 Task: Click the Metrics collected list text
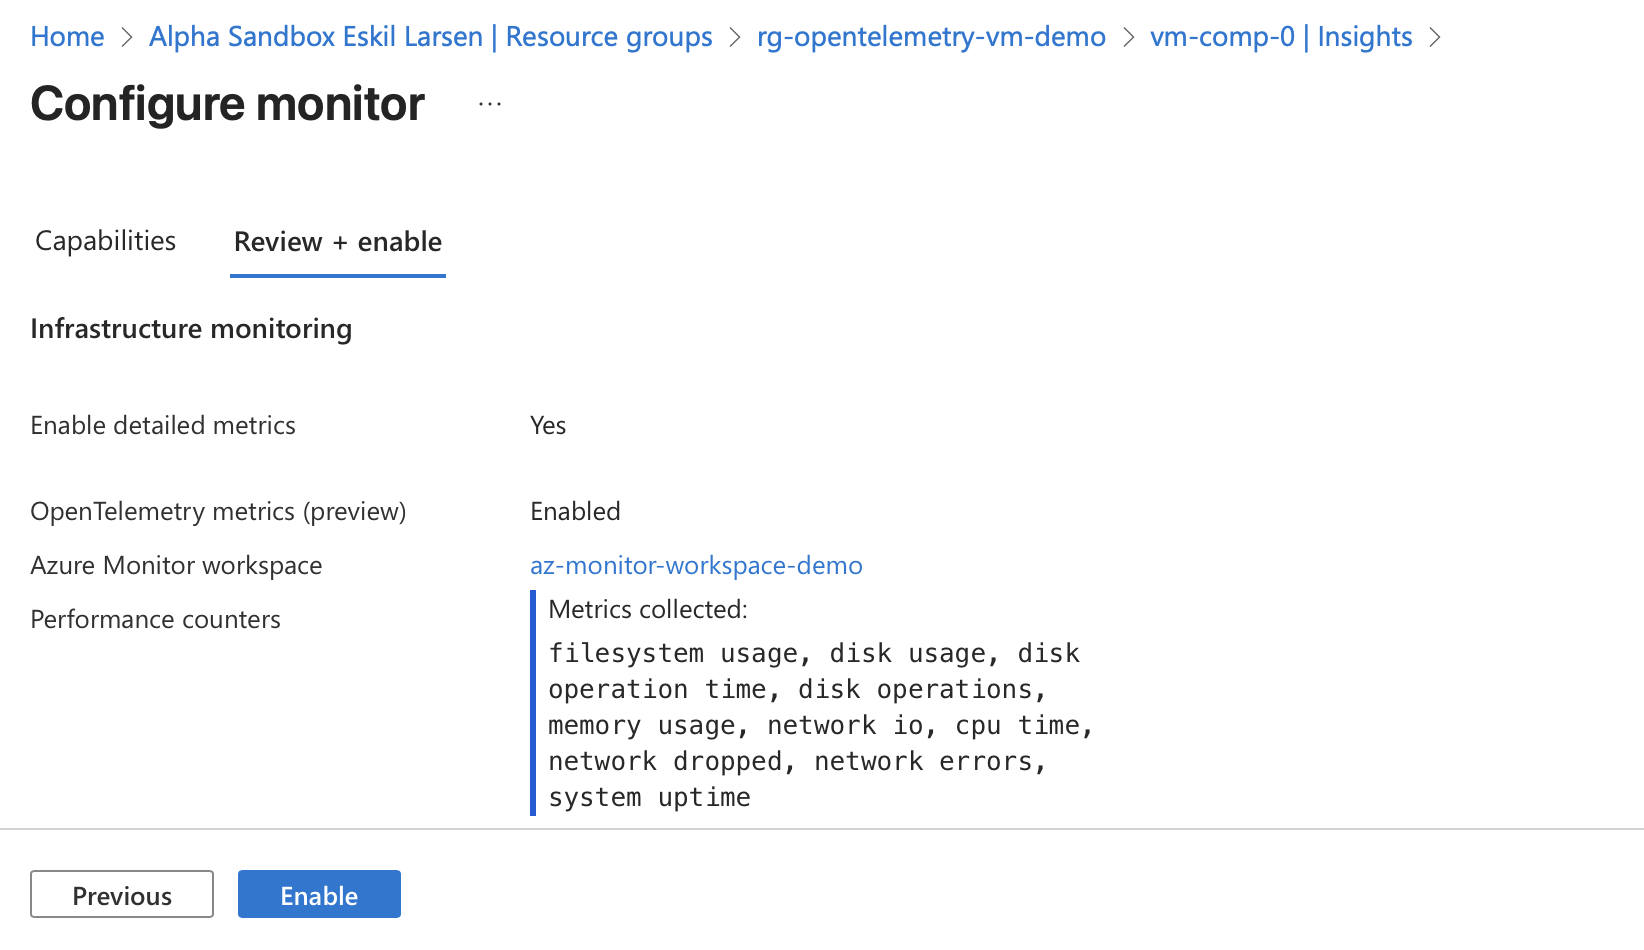[x=820, y=725]
